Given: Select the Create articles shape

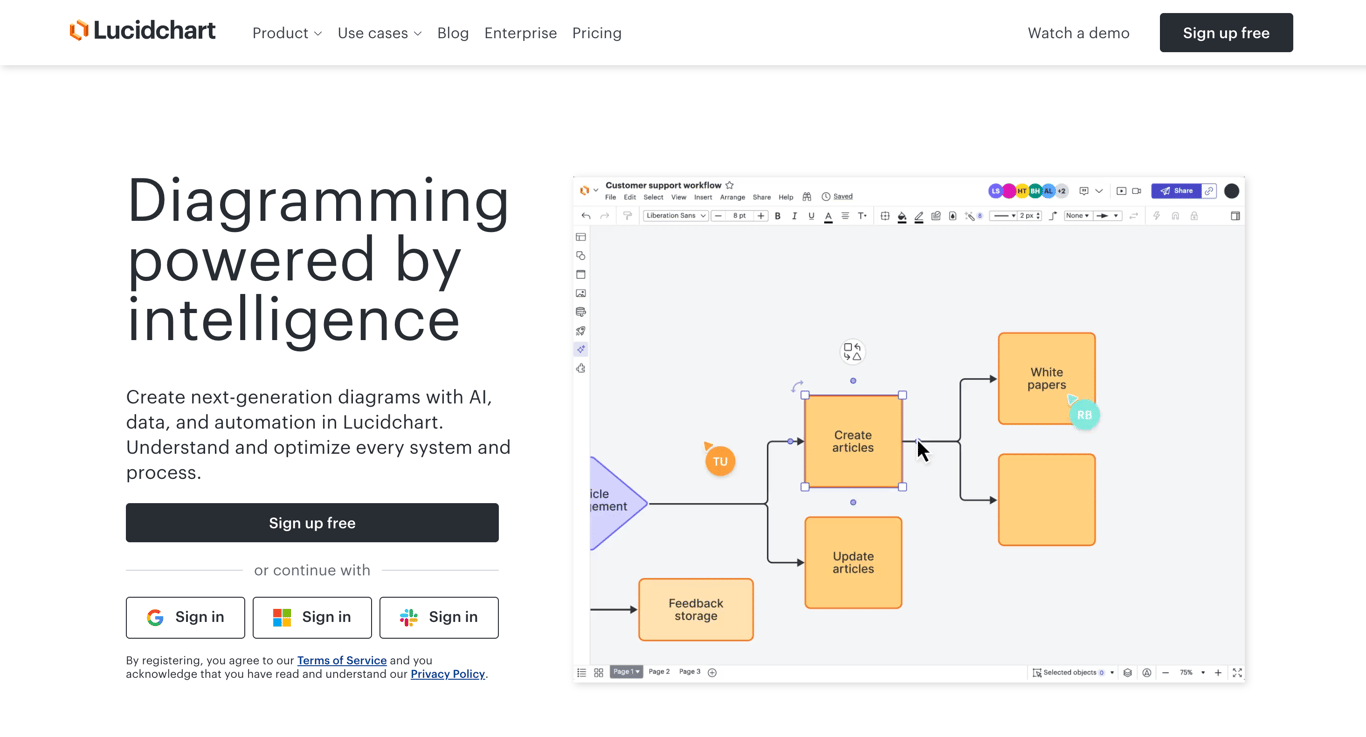Looking at the screenshot, I should click(852, 441).
